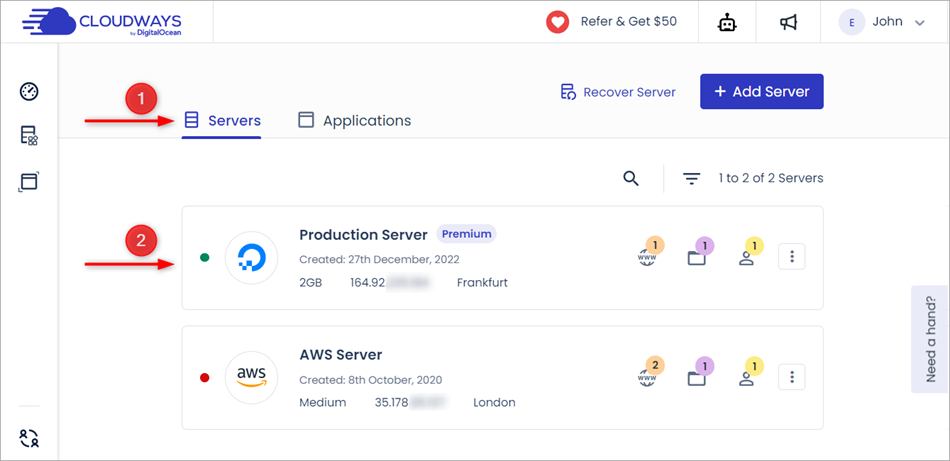Click the AWS Server projects folder icon
Screen dimensions: 950x461
(x=697, y=377)
